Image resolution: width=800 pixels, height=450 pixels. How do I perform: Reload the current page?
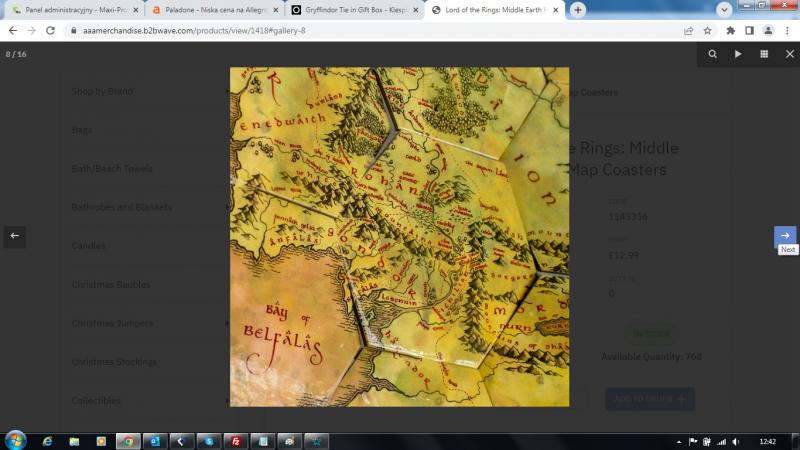[50, 31]
